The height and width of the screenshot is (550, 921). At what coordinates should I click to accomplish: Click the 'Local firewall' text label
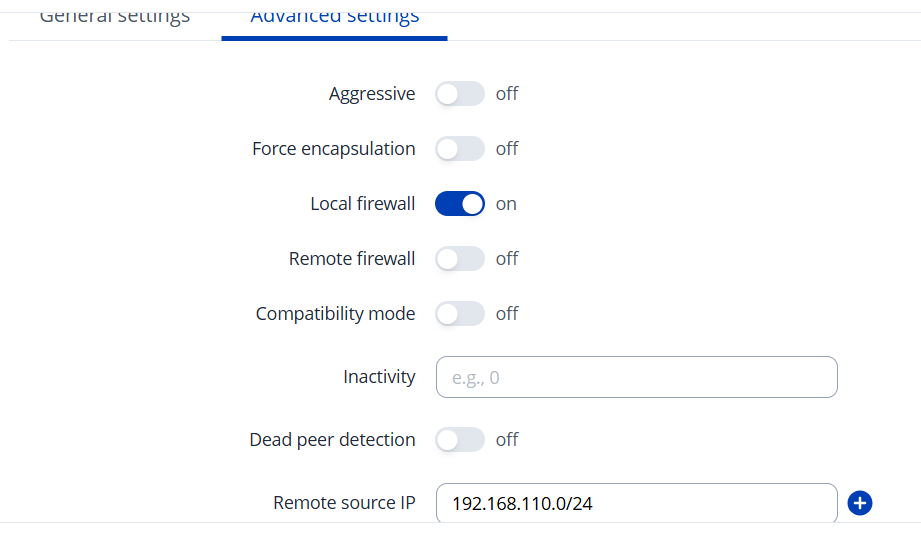362,204
